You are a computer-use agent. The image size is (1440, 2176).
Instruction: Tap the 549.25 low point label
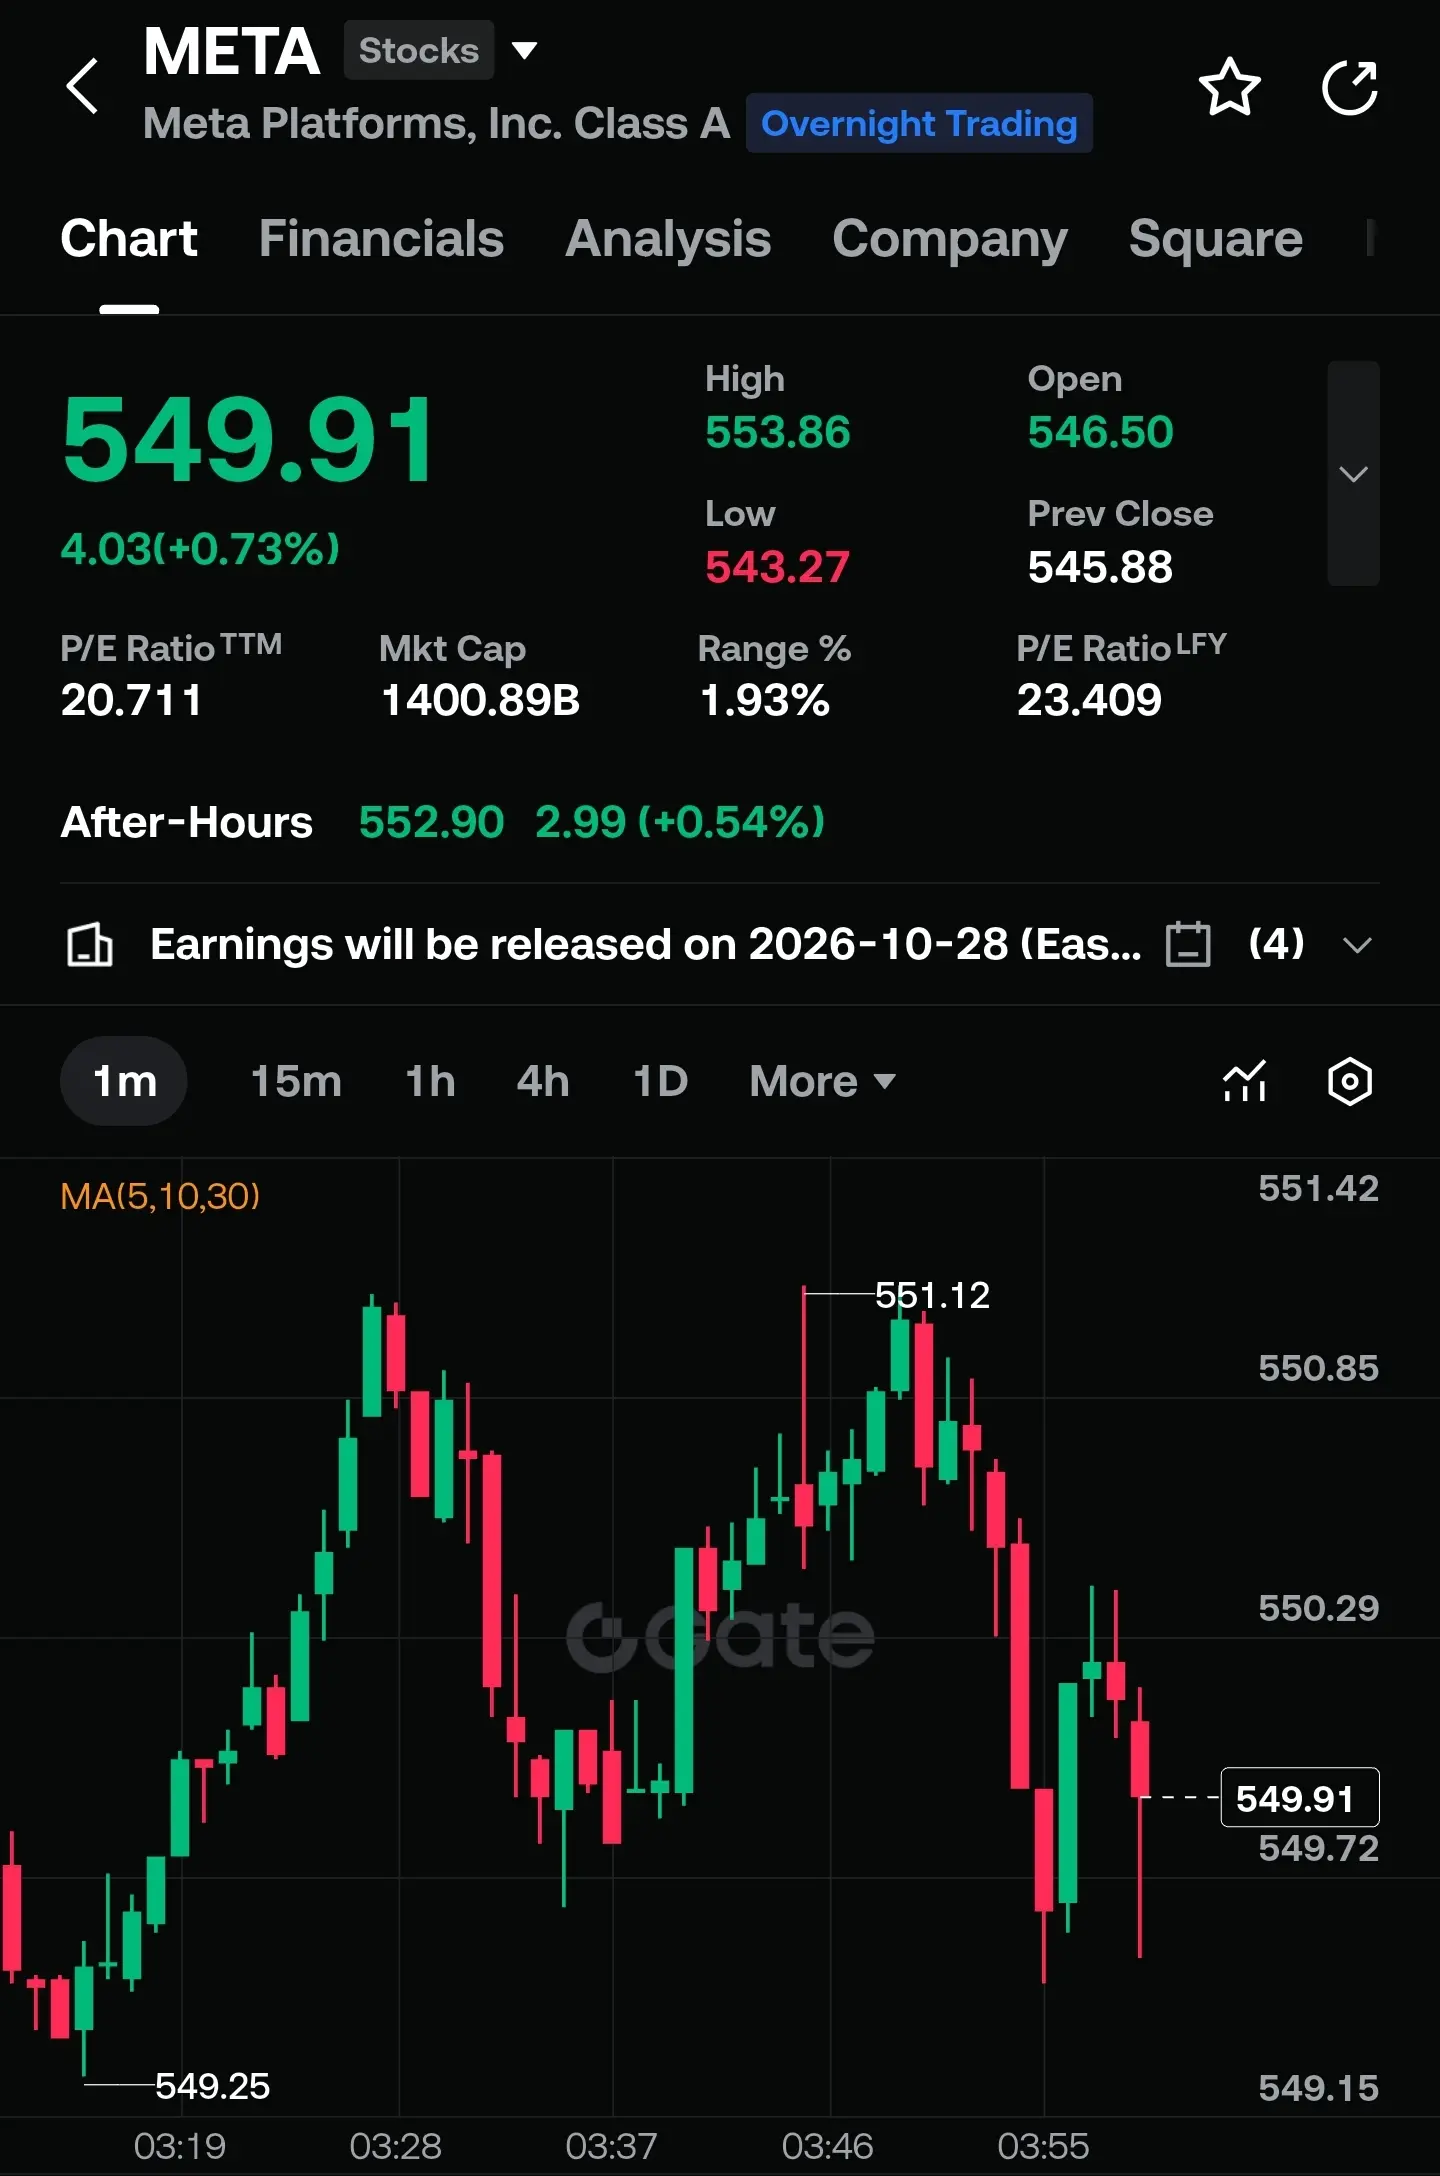click(x=212, y=2086)
